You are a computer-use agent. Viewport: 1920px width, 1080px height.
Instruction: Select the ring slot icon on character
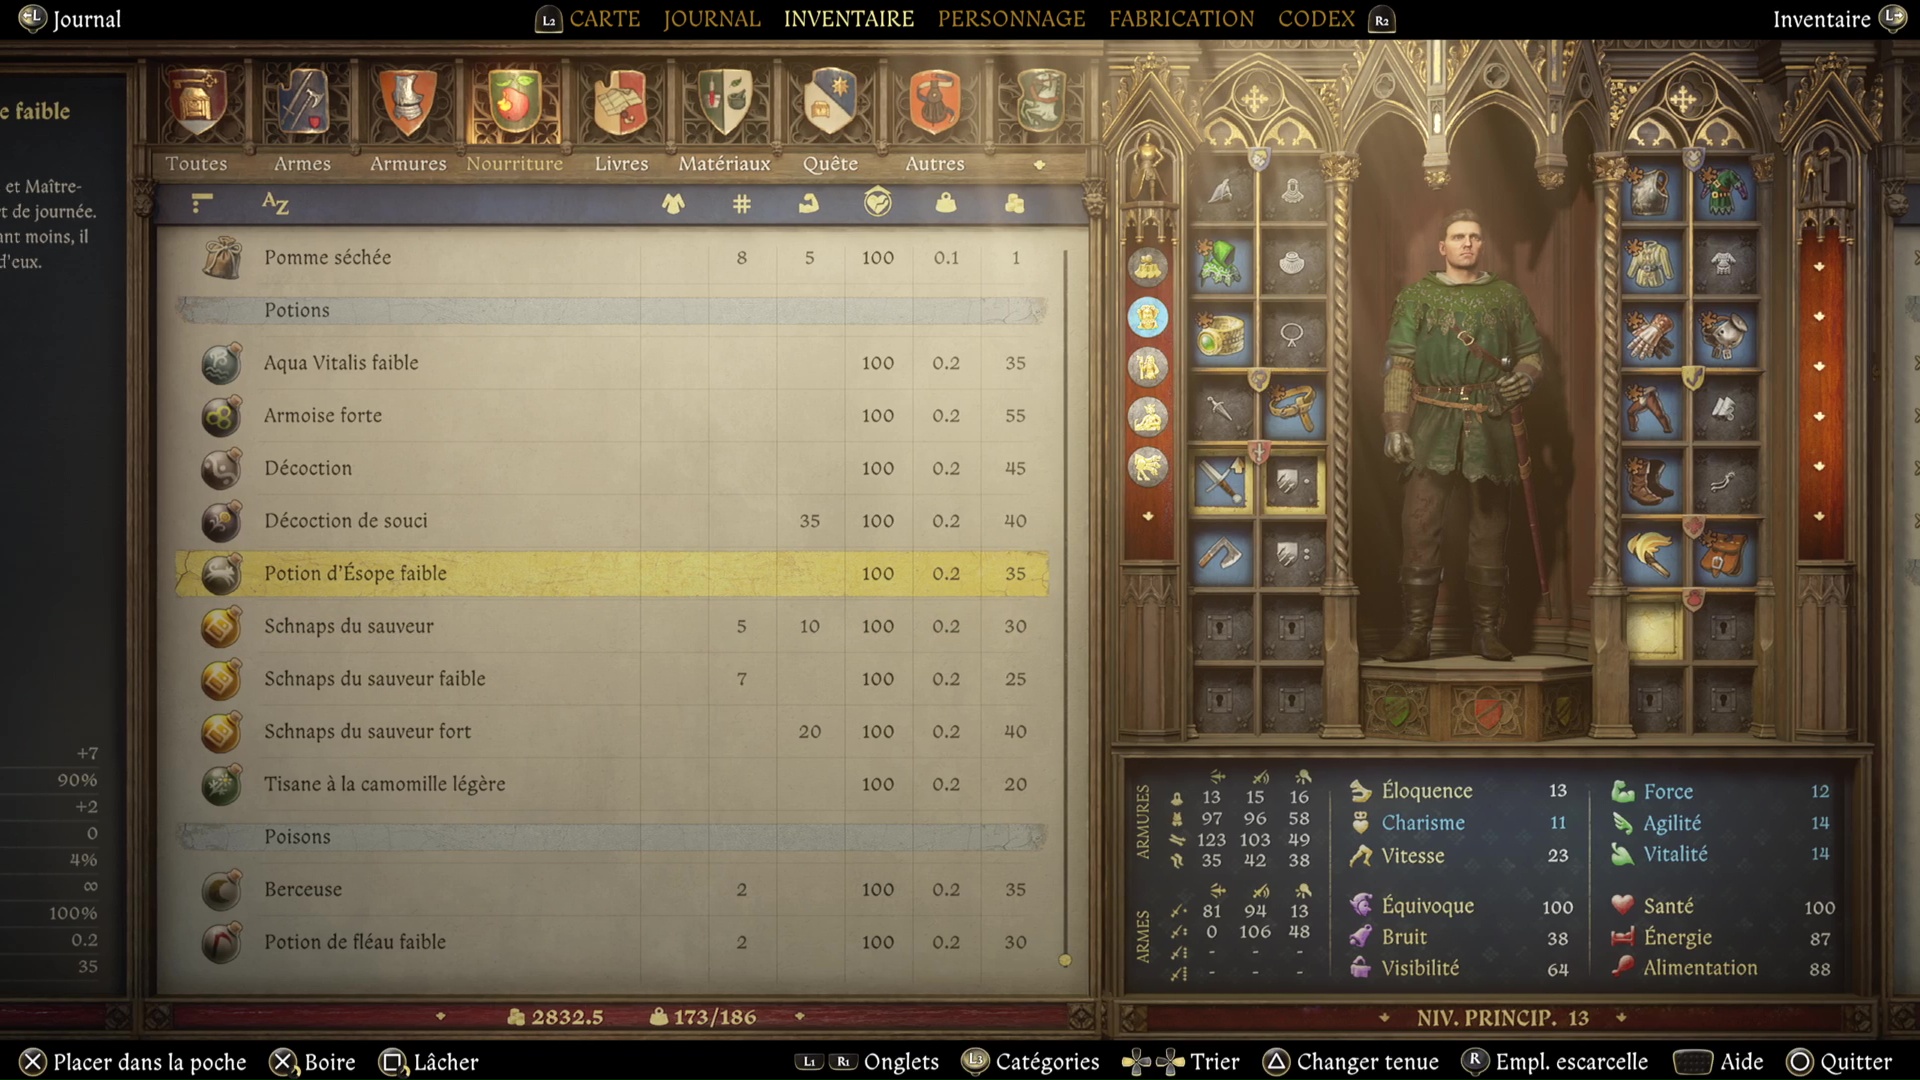pyautogui.click(x=1222, y=338)
